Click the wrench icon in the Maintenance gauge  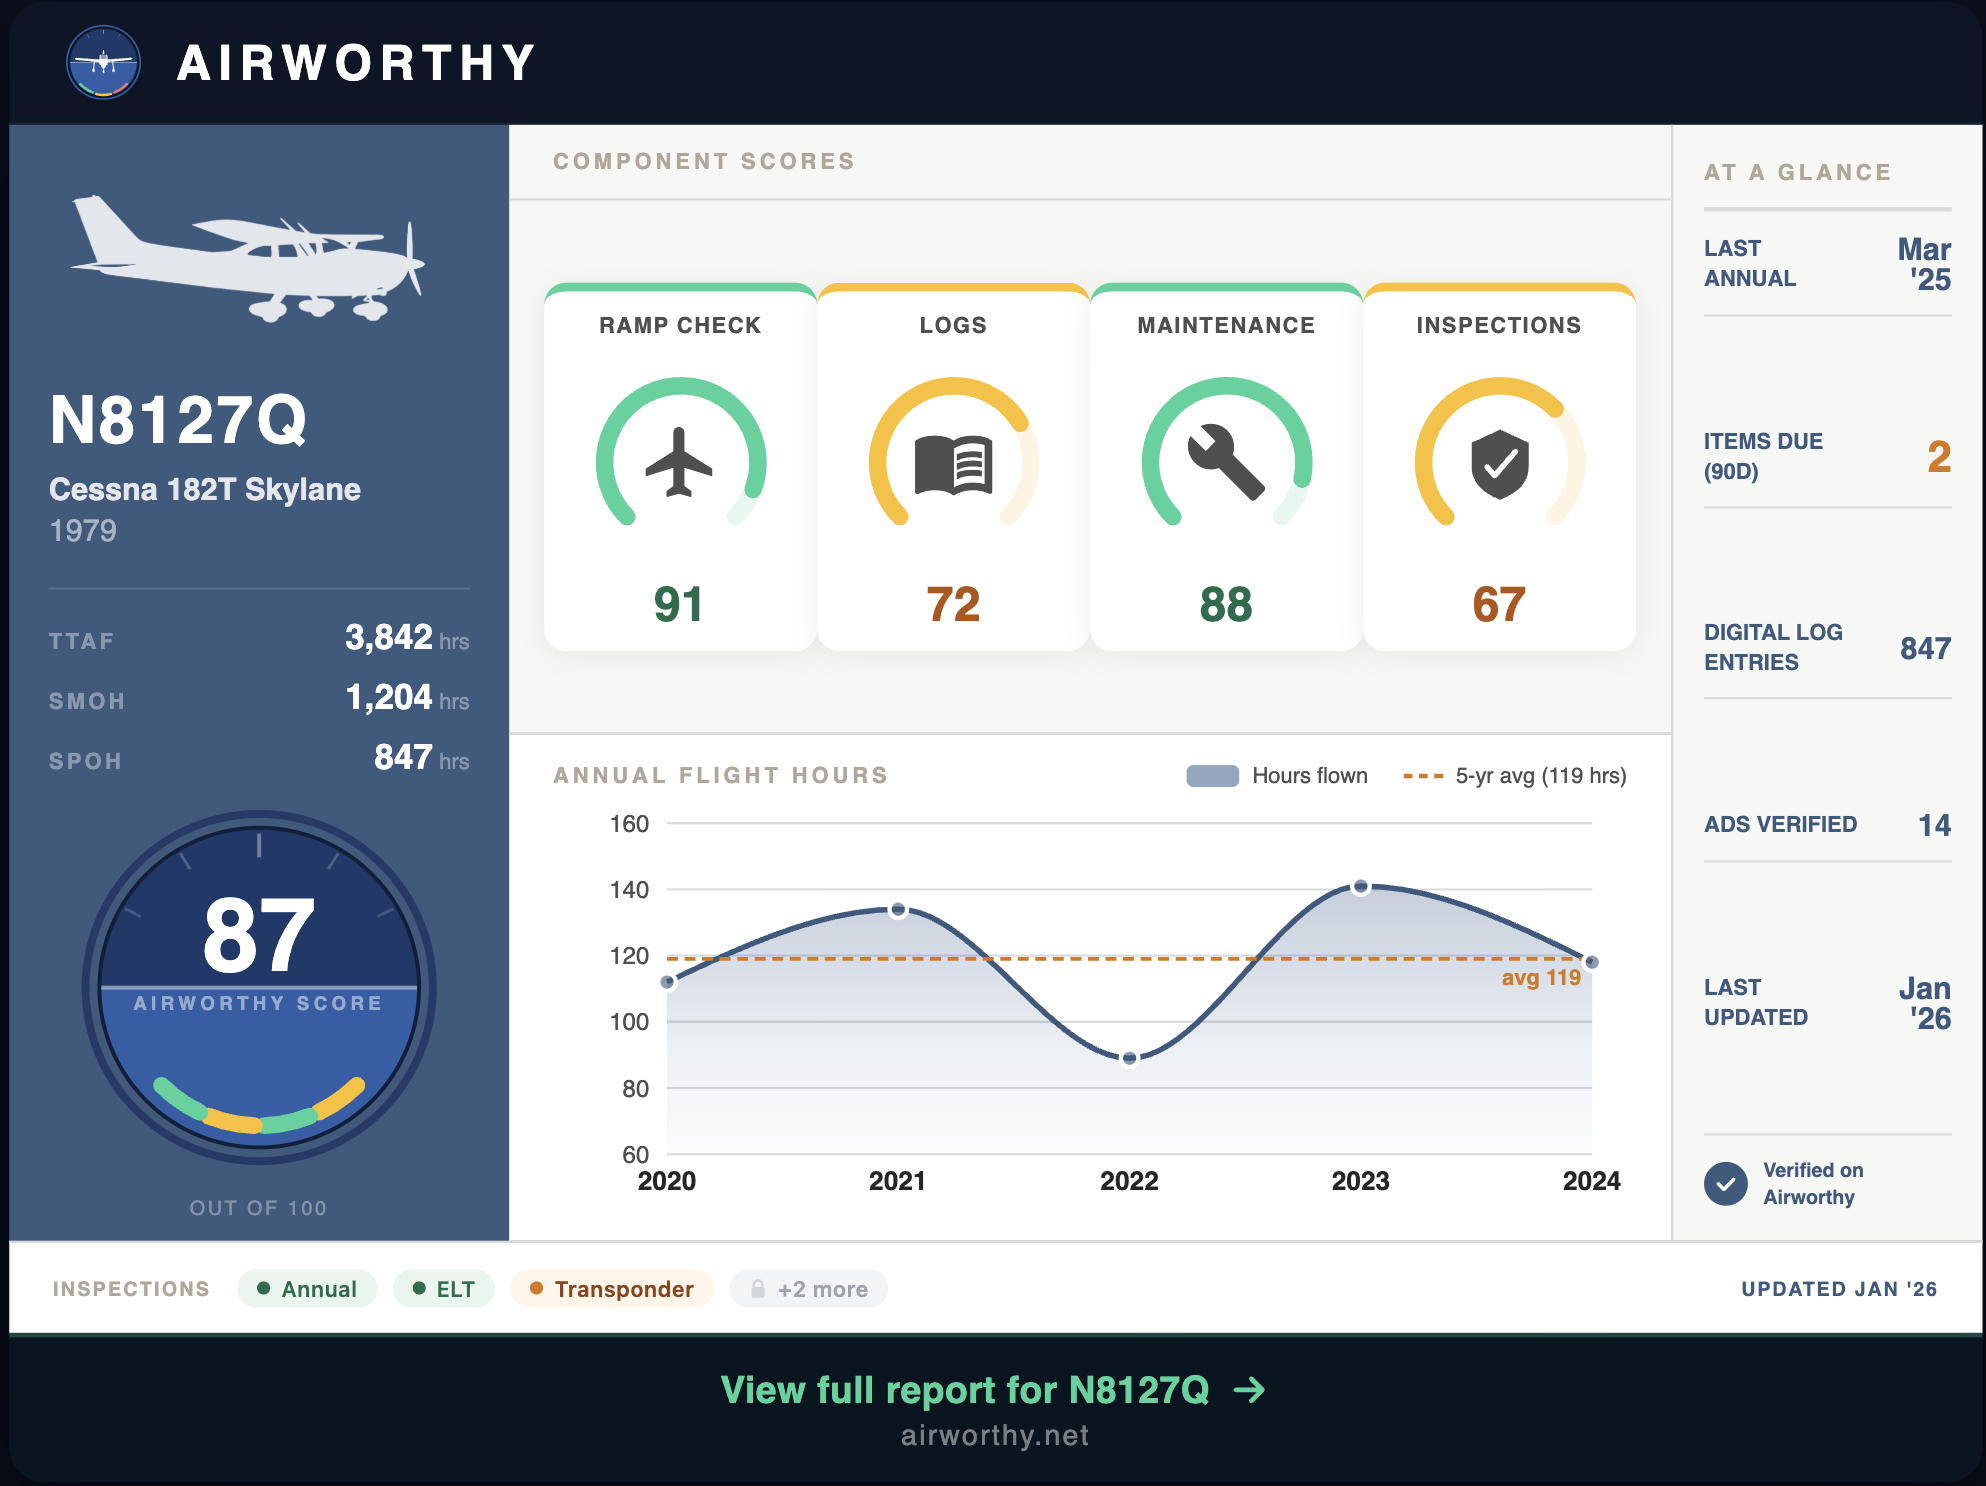point(1227,462)
